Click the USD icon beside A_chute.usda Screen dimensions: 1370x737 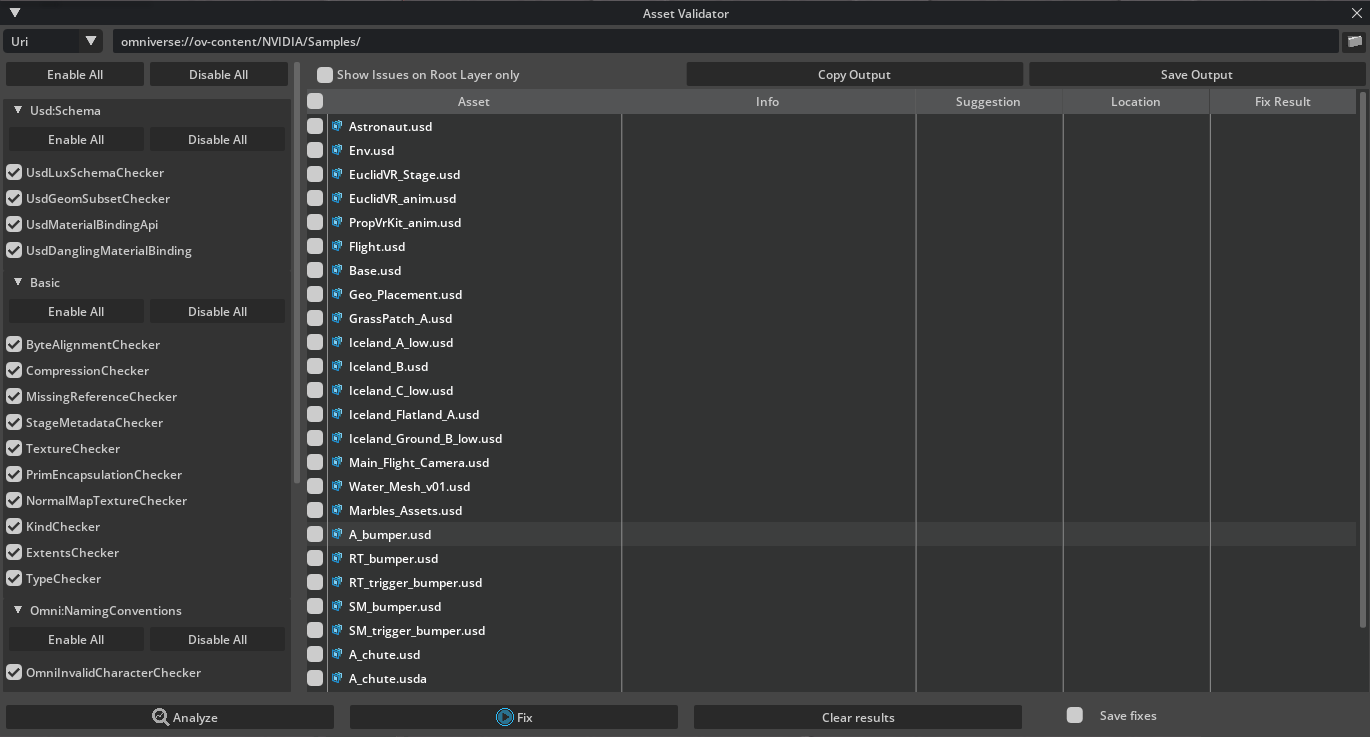coord(337,678)
